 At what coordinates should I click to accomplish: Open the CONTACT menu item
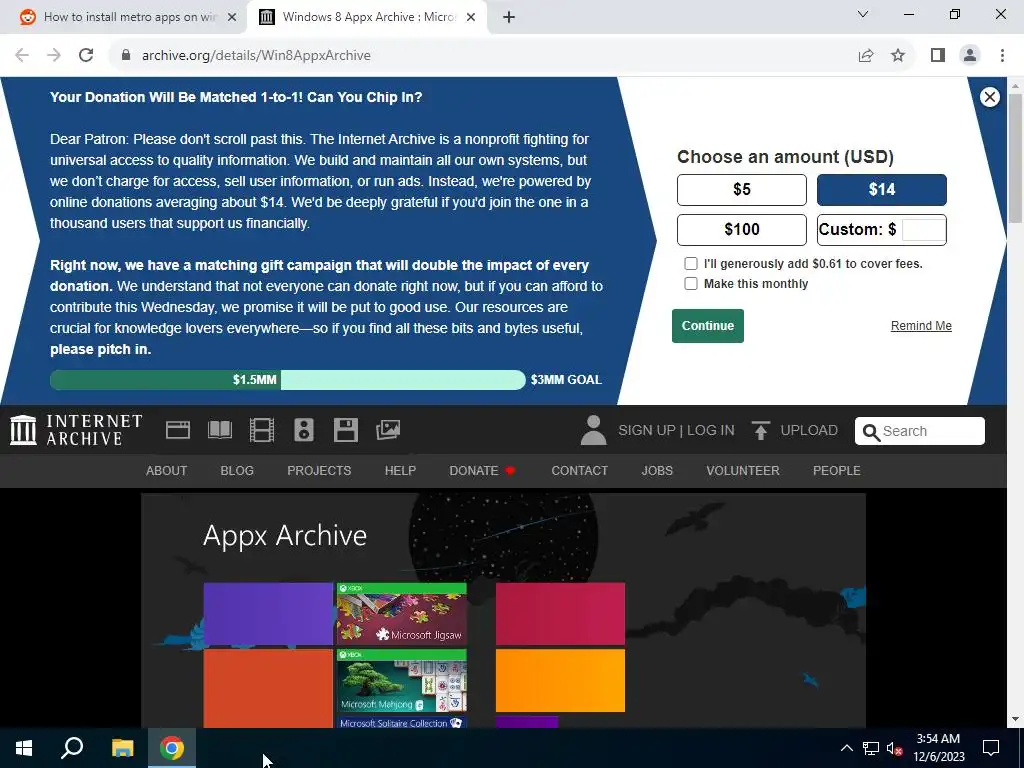click(579, 471)
